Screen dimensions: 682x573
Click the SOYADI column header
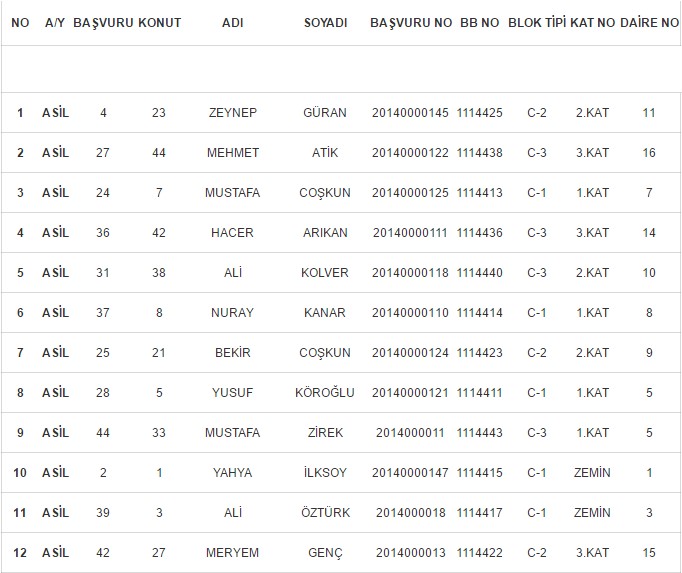[326, 22]
